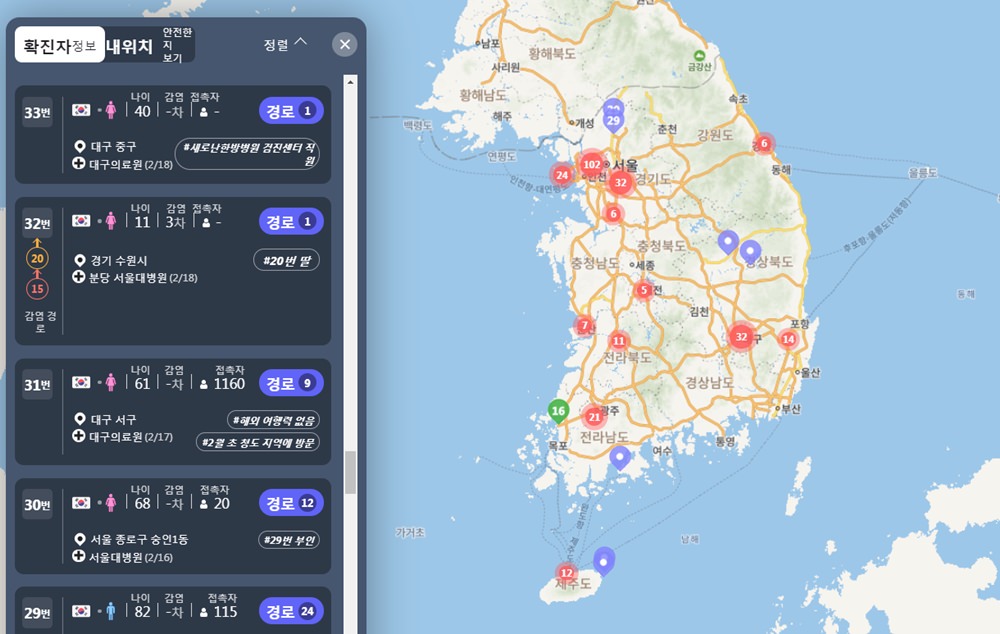Image resolution: width=1000 pixels, height=634 pixels.
Task: Click the 33번 patient number badge
Action: (37, 113)
